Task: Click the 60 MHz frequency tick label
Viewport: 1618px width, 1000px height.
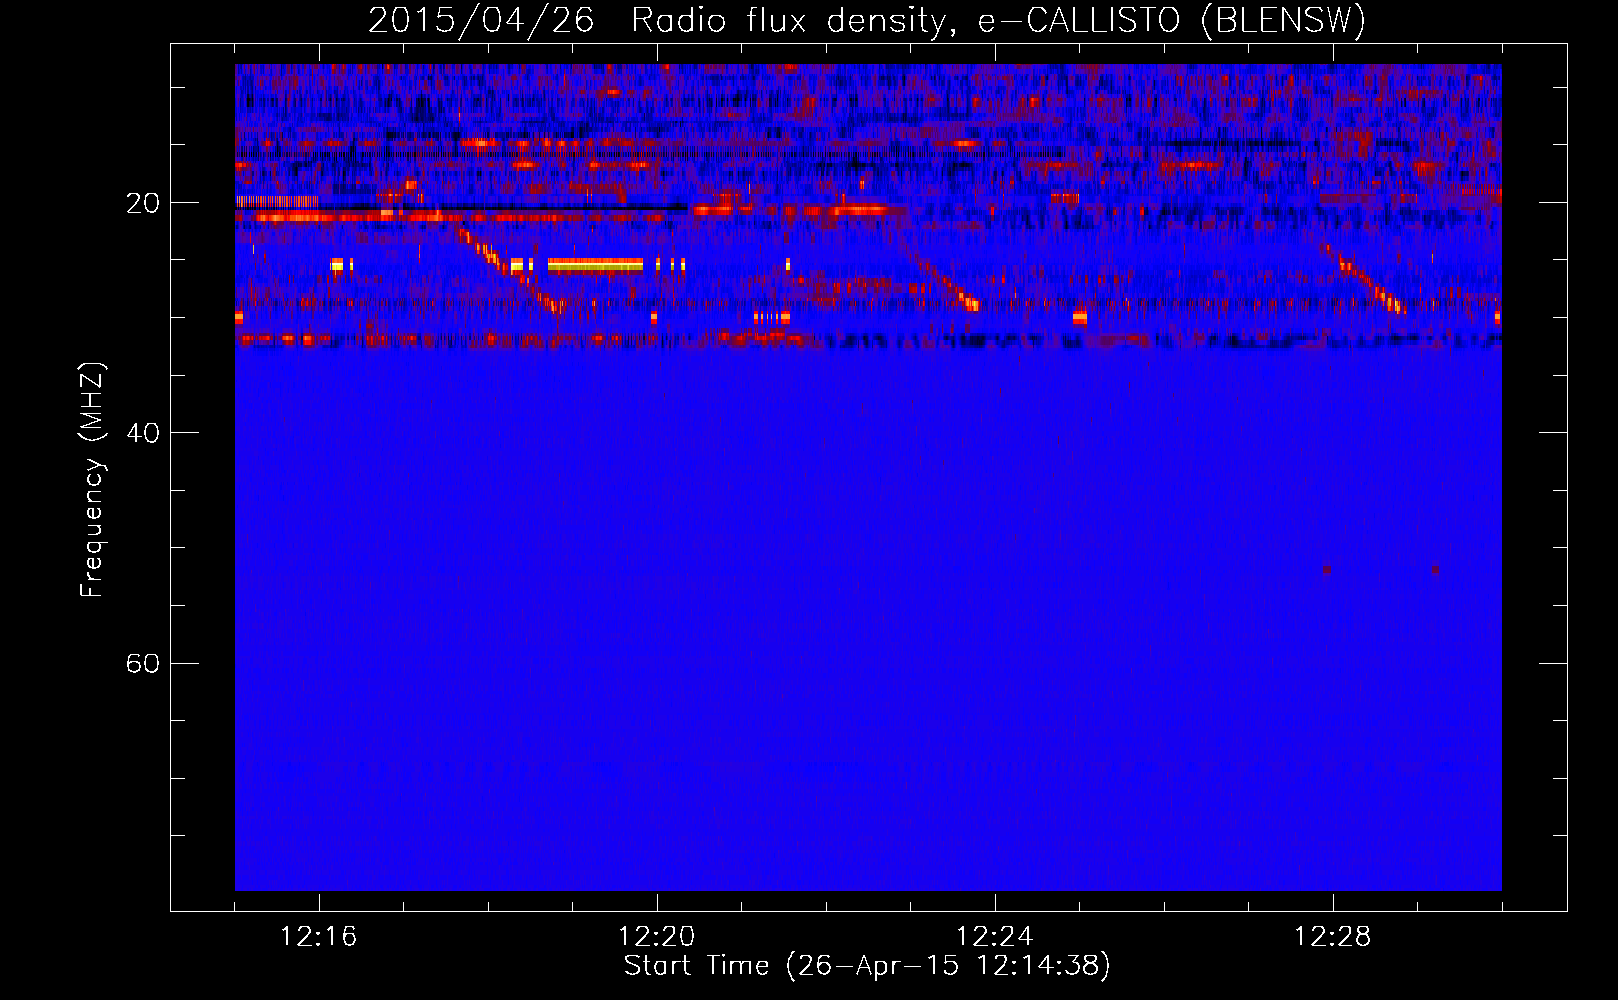Action: (x=143, y=663)
